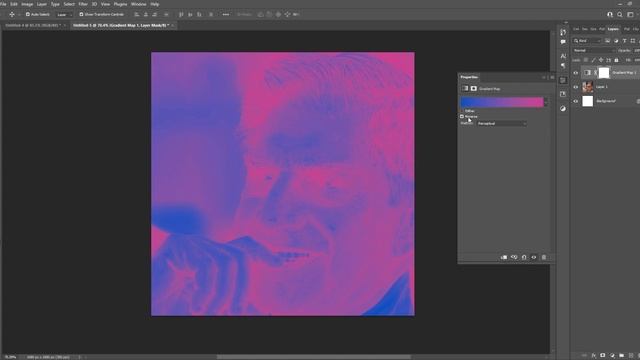Open the Auto-Select Layer dropdown
This screenshot has height=360, width=640.
[x=64, y=15]
